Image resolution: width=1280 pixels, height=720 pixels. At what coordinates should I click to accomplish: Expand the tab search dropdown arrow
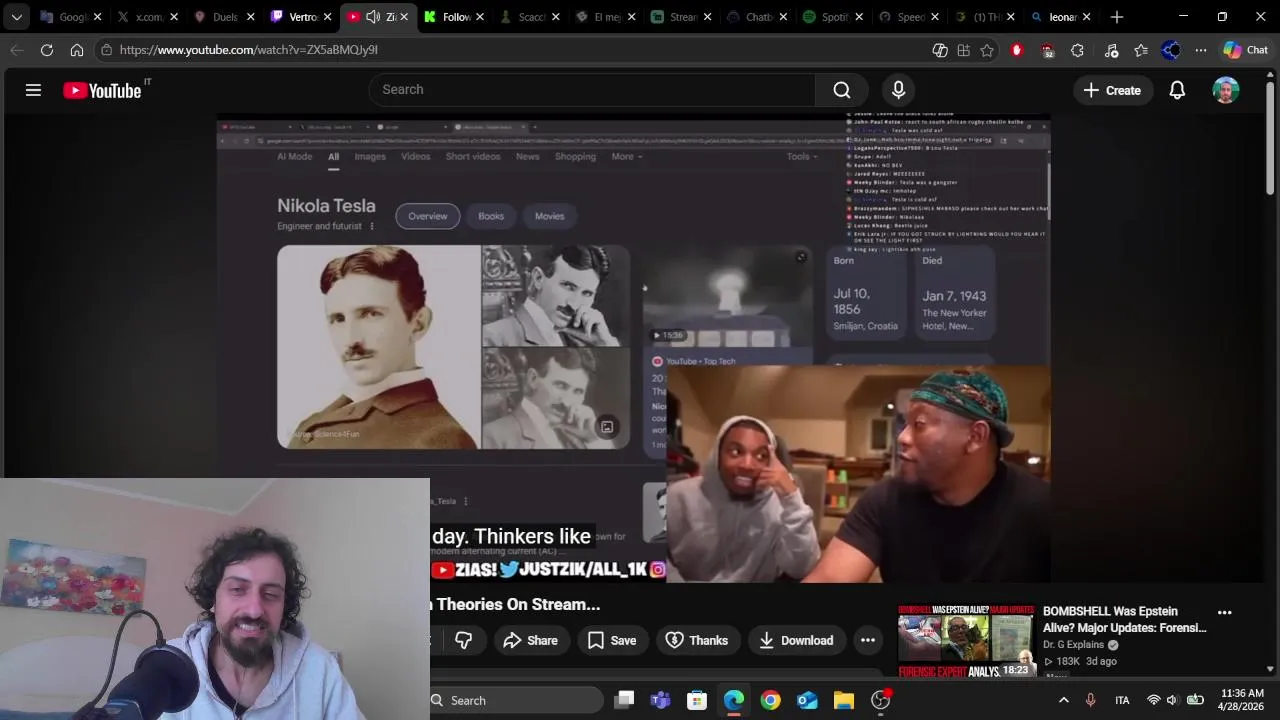[17, 17]
